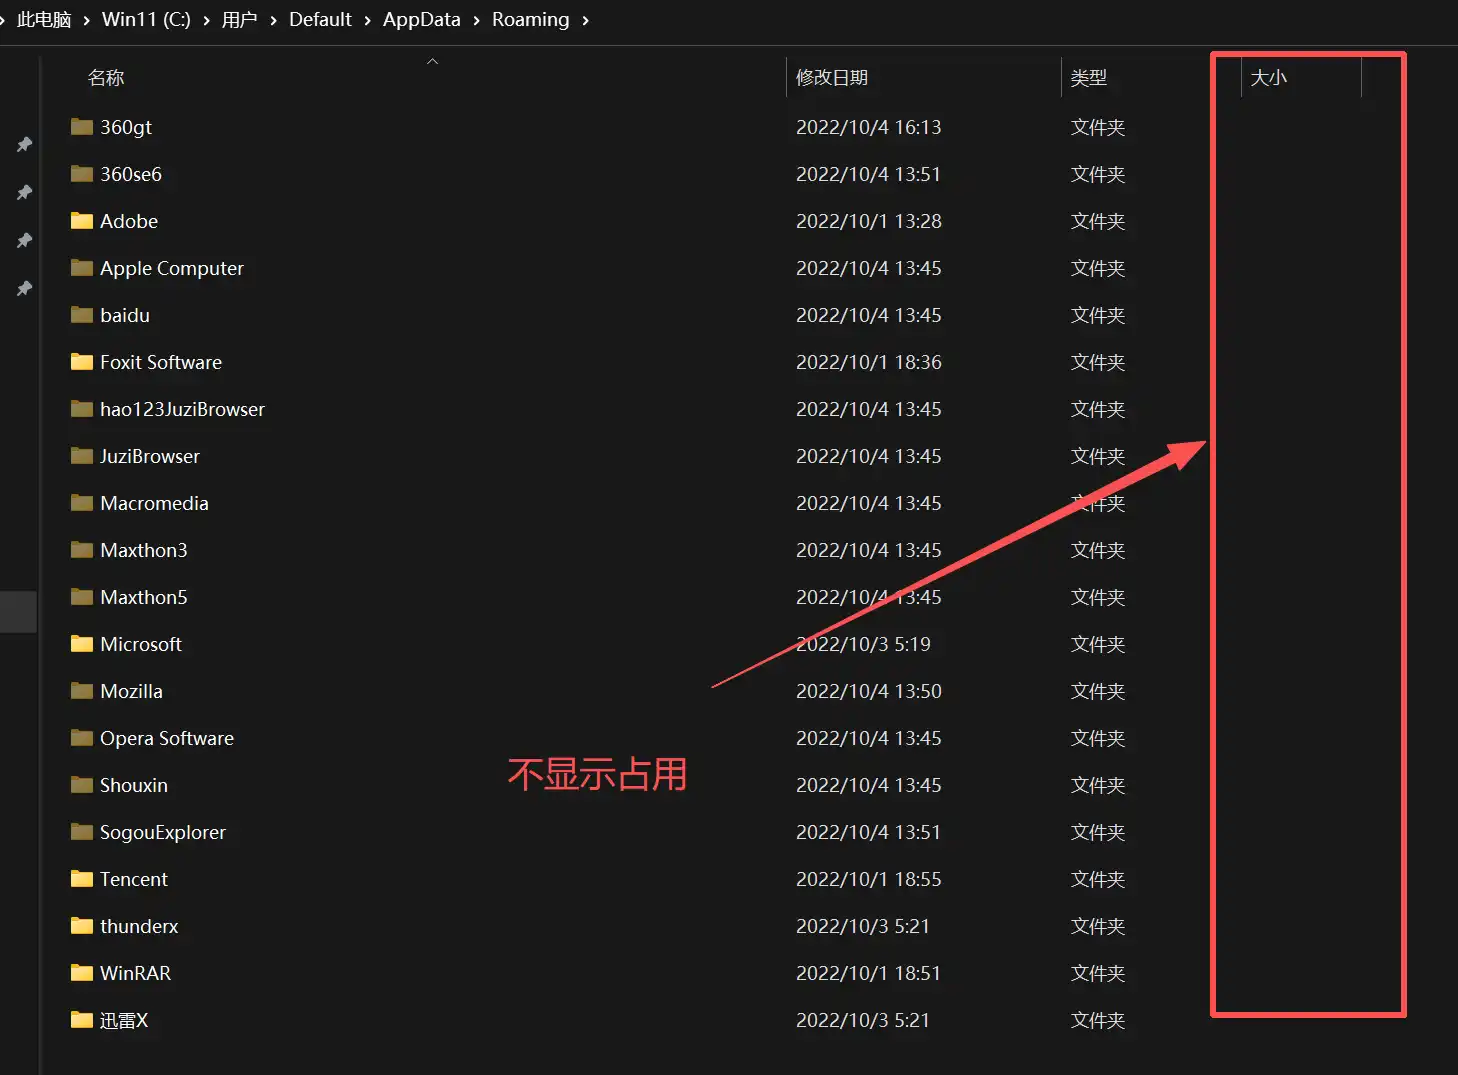Select the 360se6 folder icon
This screenshot has width=1458, height=1075.
click(82, 174)
